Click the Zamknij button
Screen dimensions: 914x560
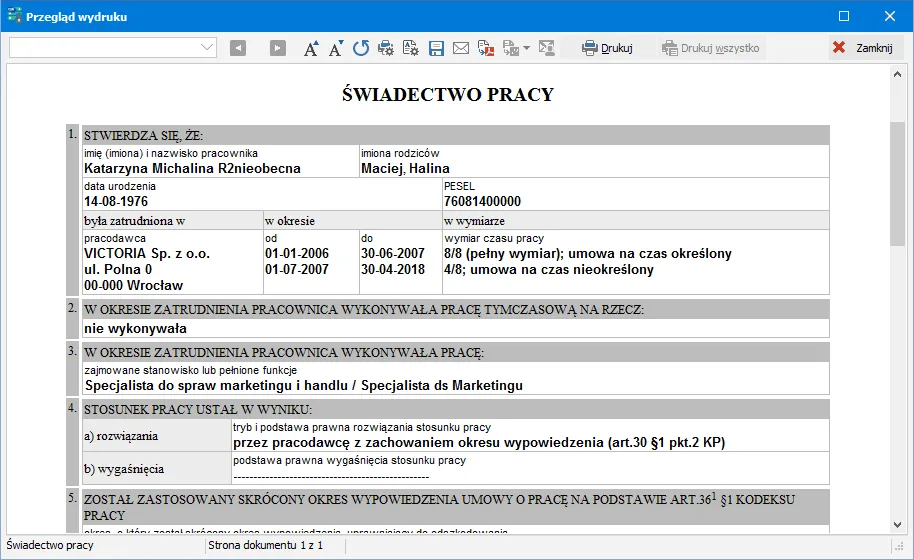[x=864, y=48]
